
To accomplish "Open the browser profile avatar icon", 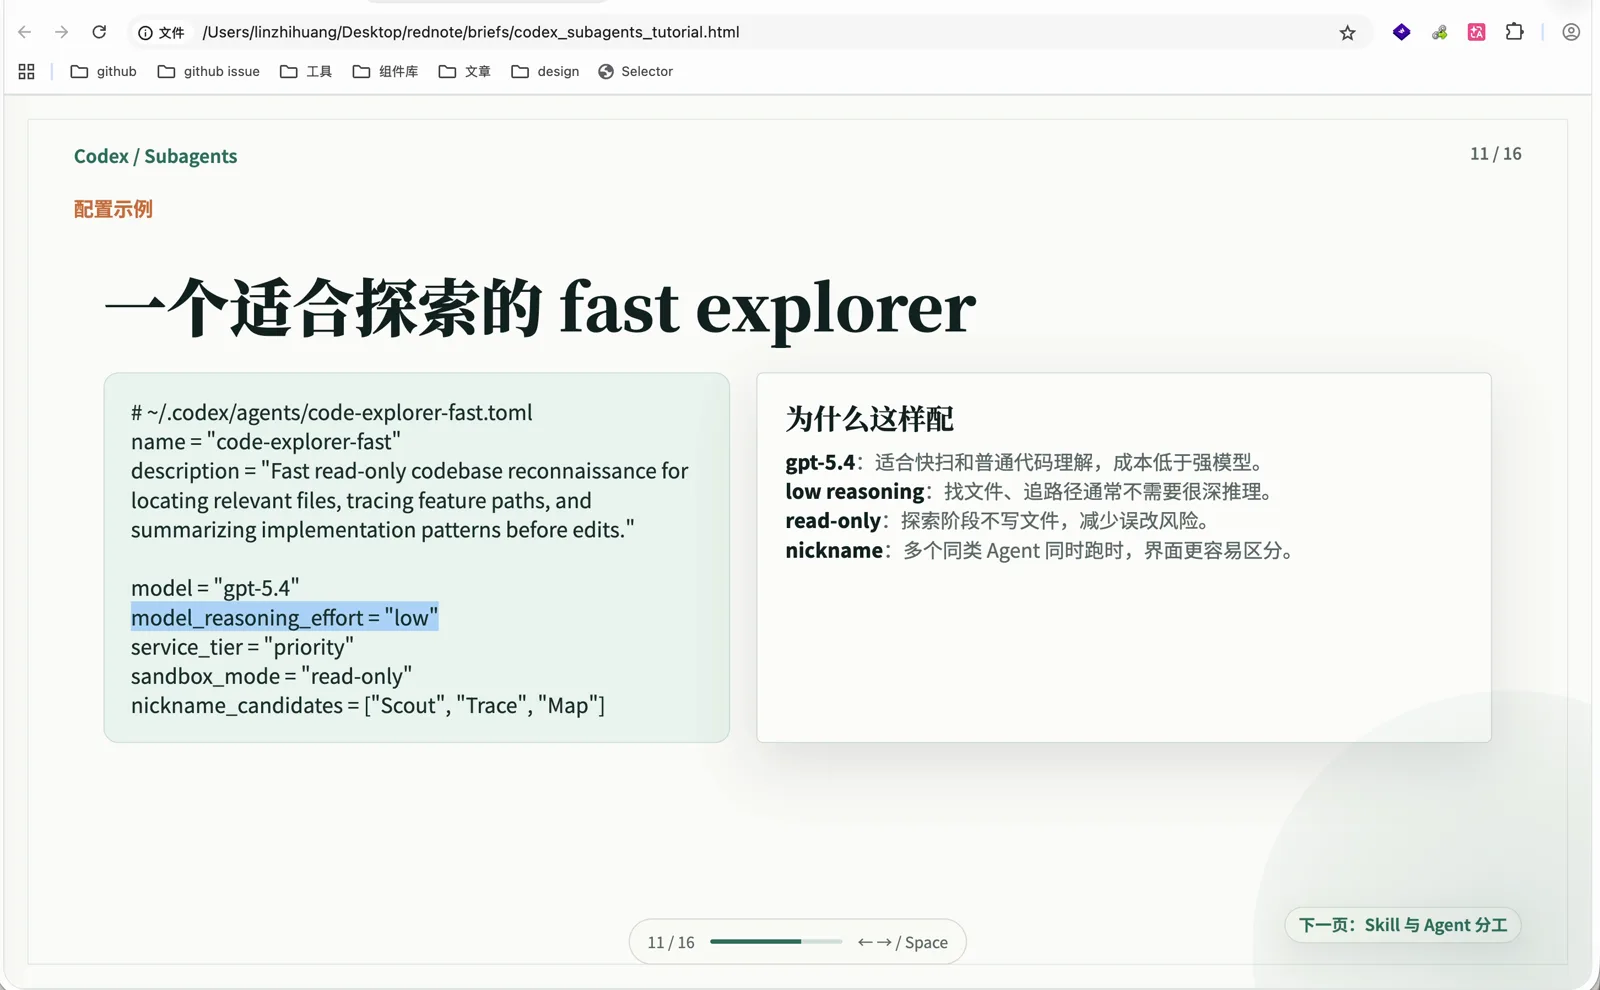I will [1571, 32].
